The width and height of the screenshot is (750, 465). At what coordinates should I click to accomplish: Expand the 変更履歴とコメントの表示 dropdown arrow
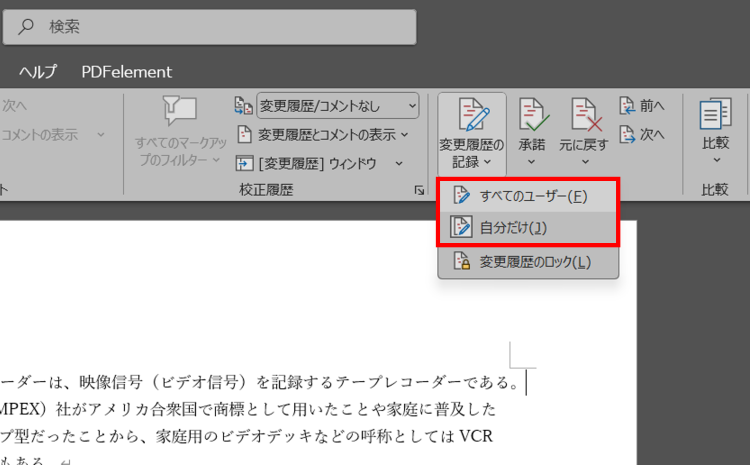[x=405, y=135]
